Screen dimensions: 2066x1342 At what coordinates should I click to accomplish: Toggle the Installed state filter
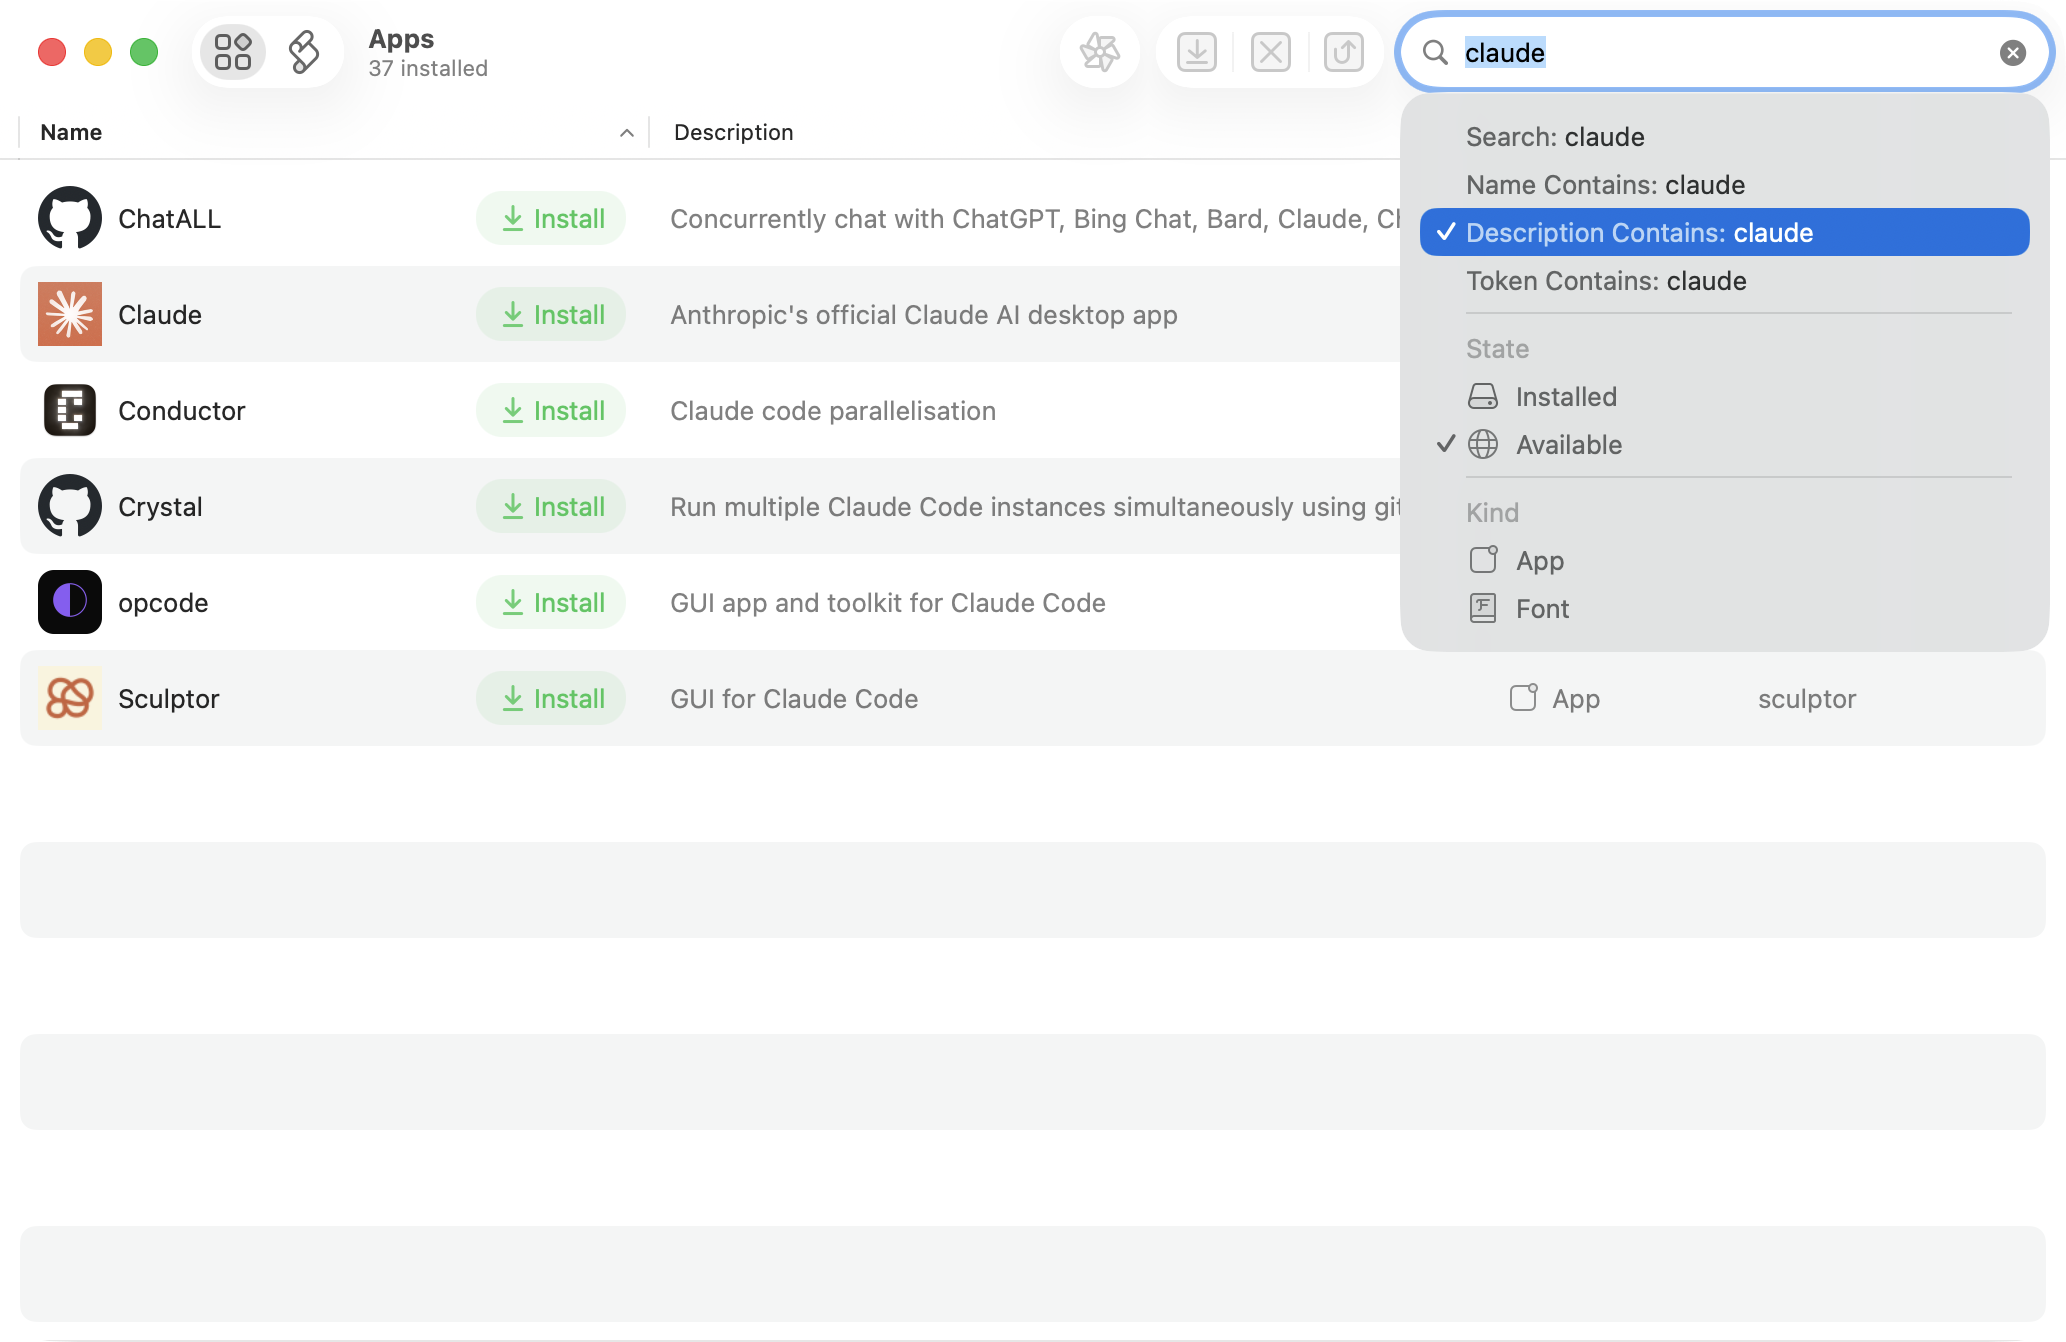point(1565,397)
